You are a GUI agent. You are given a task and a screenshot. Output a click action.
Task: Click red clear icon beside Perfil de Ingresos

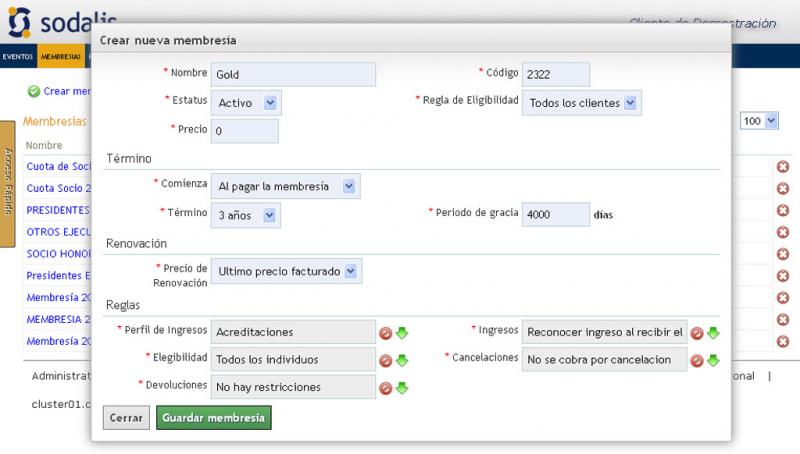point(385,333)
